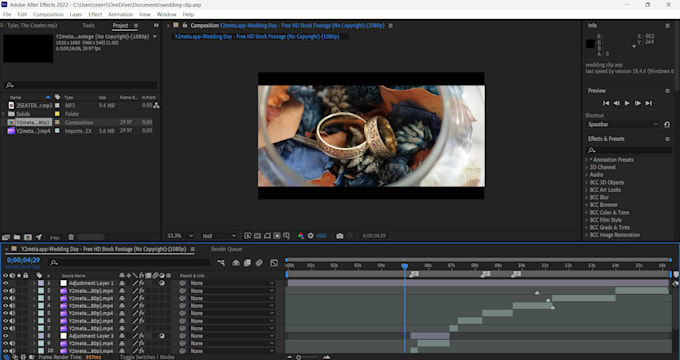Enable Frame Blending for the timeline
Image resolution: width=680 pixels, height=360 pixels.
click(247, 263)
